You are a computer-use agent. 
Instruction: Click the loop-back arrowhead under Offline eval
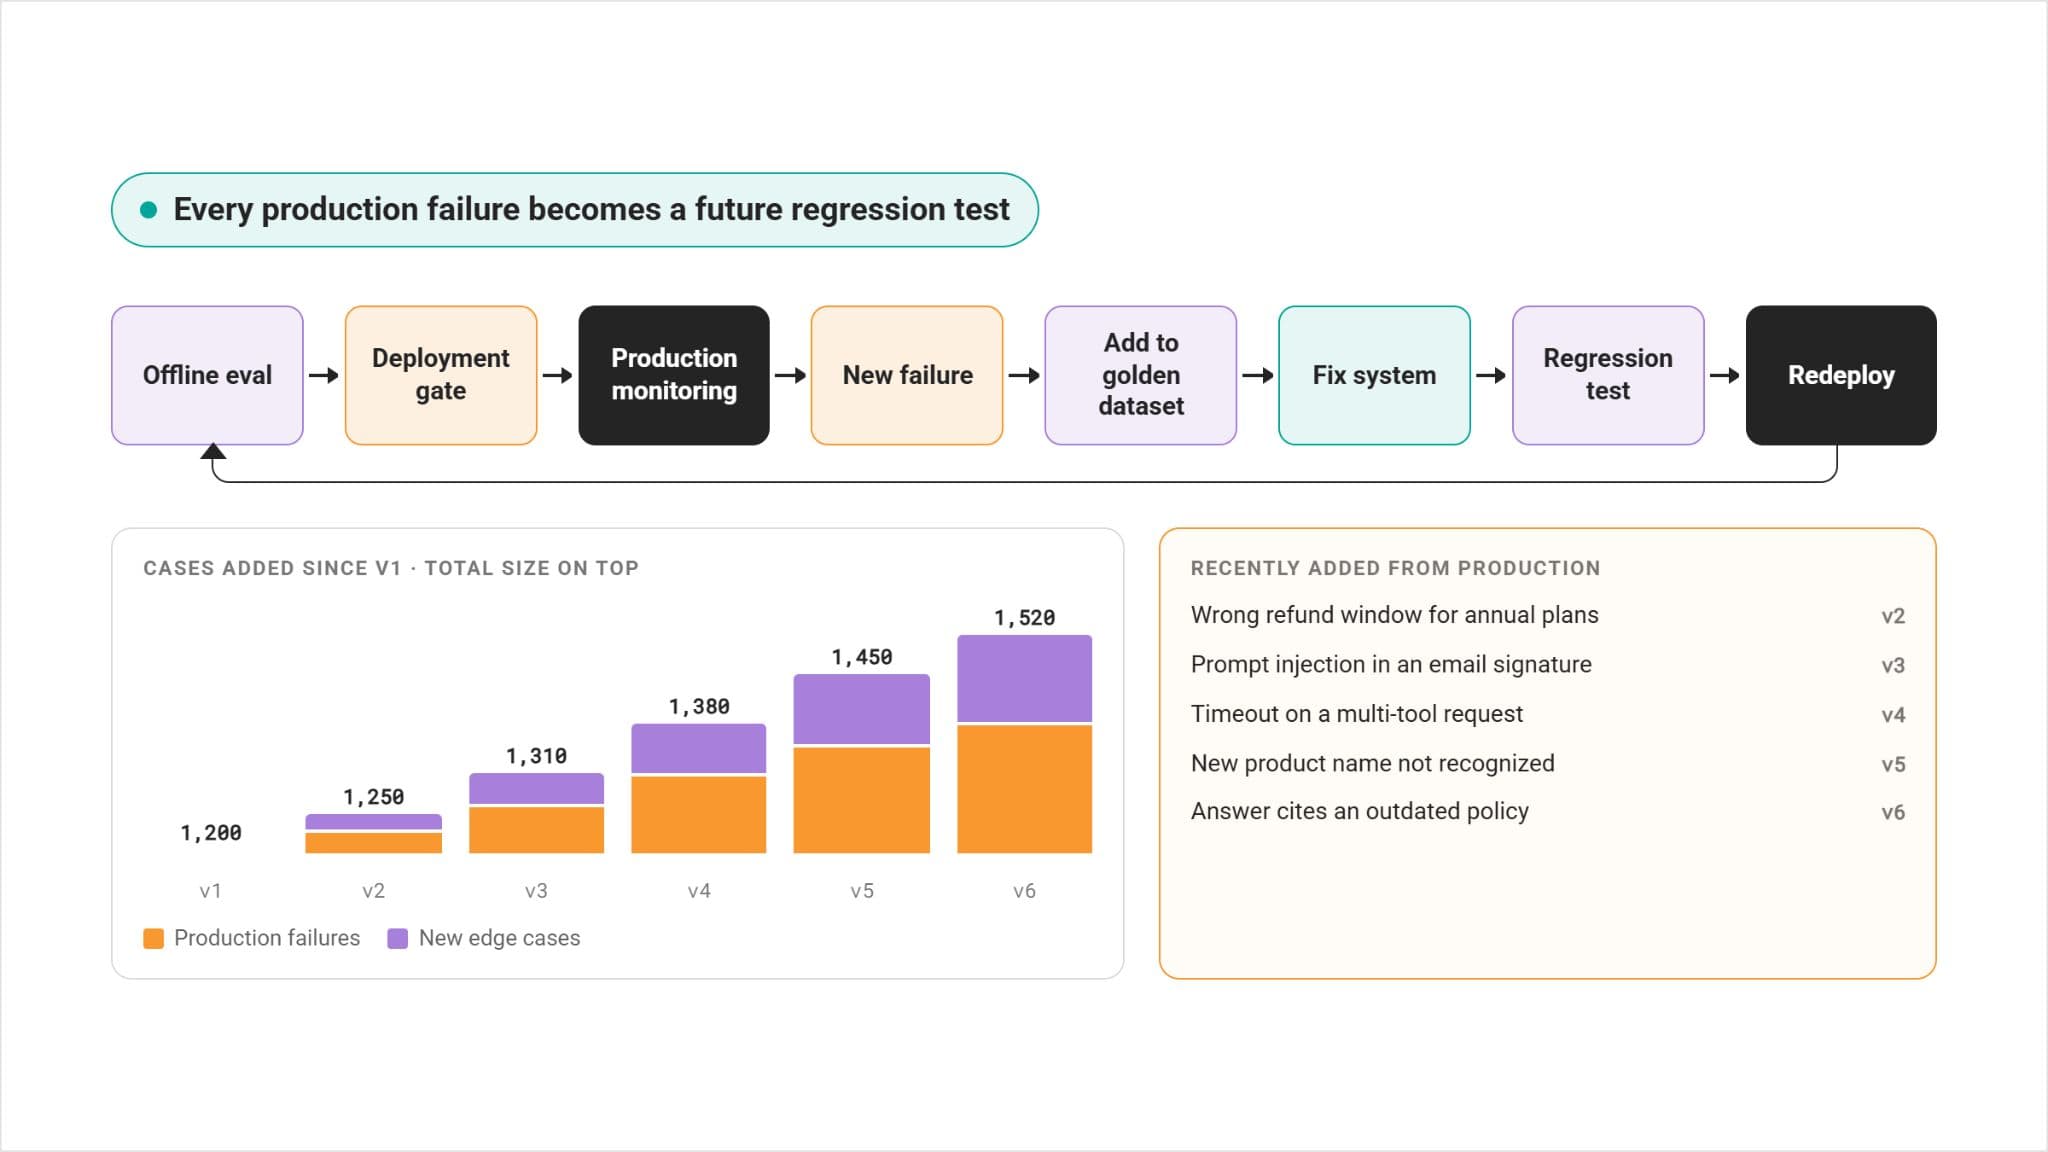coord(213,451)
